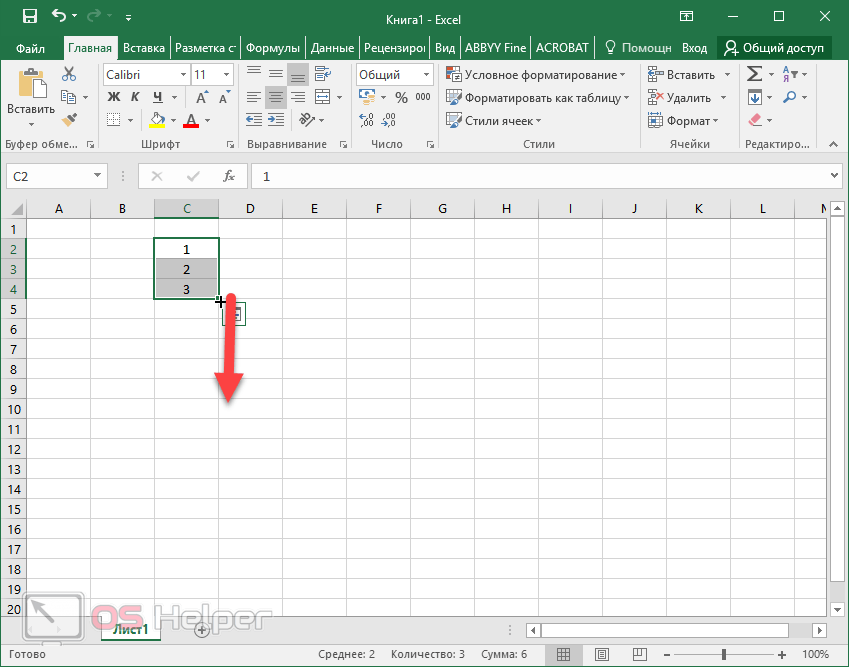Viewport: 849px width, 667px height.
Task: Click the Copy icon
Action: tap(69, 97)
